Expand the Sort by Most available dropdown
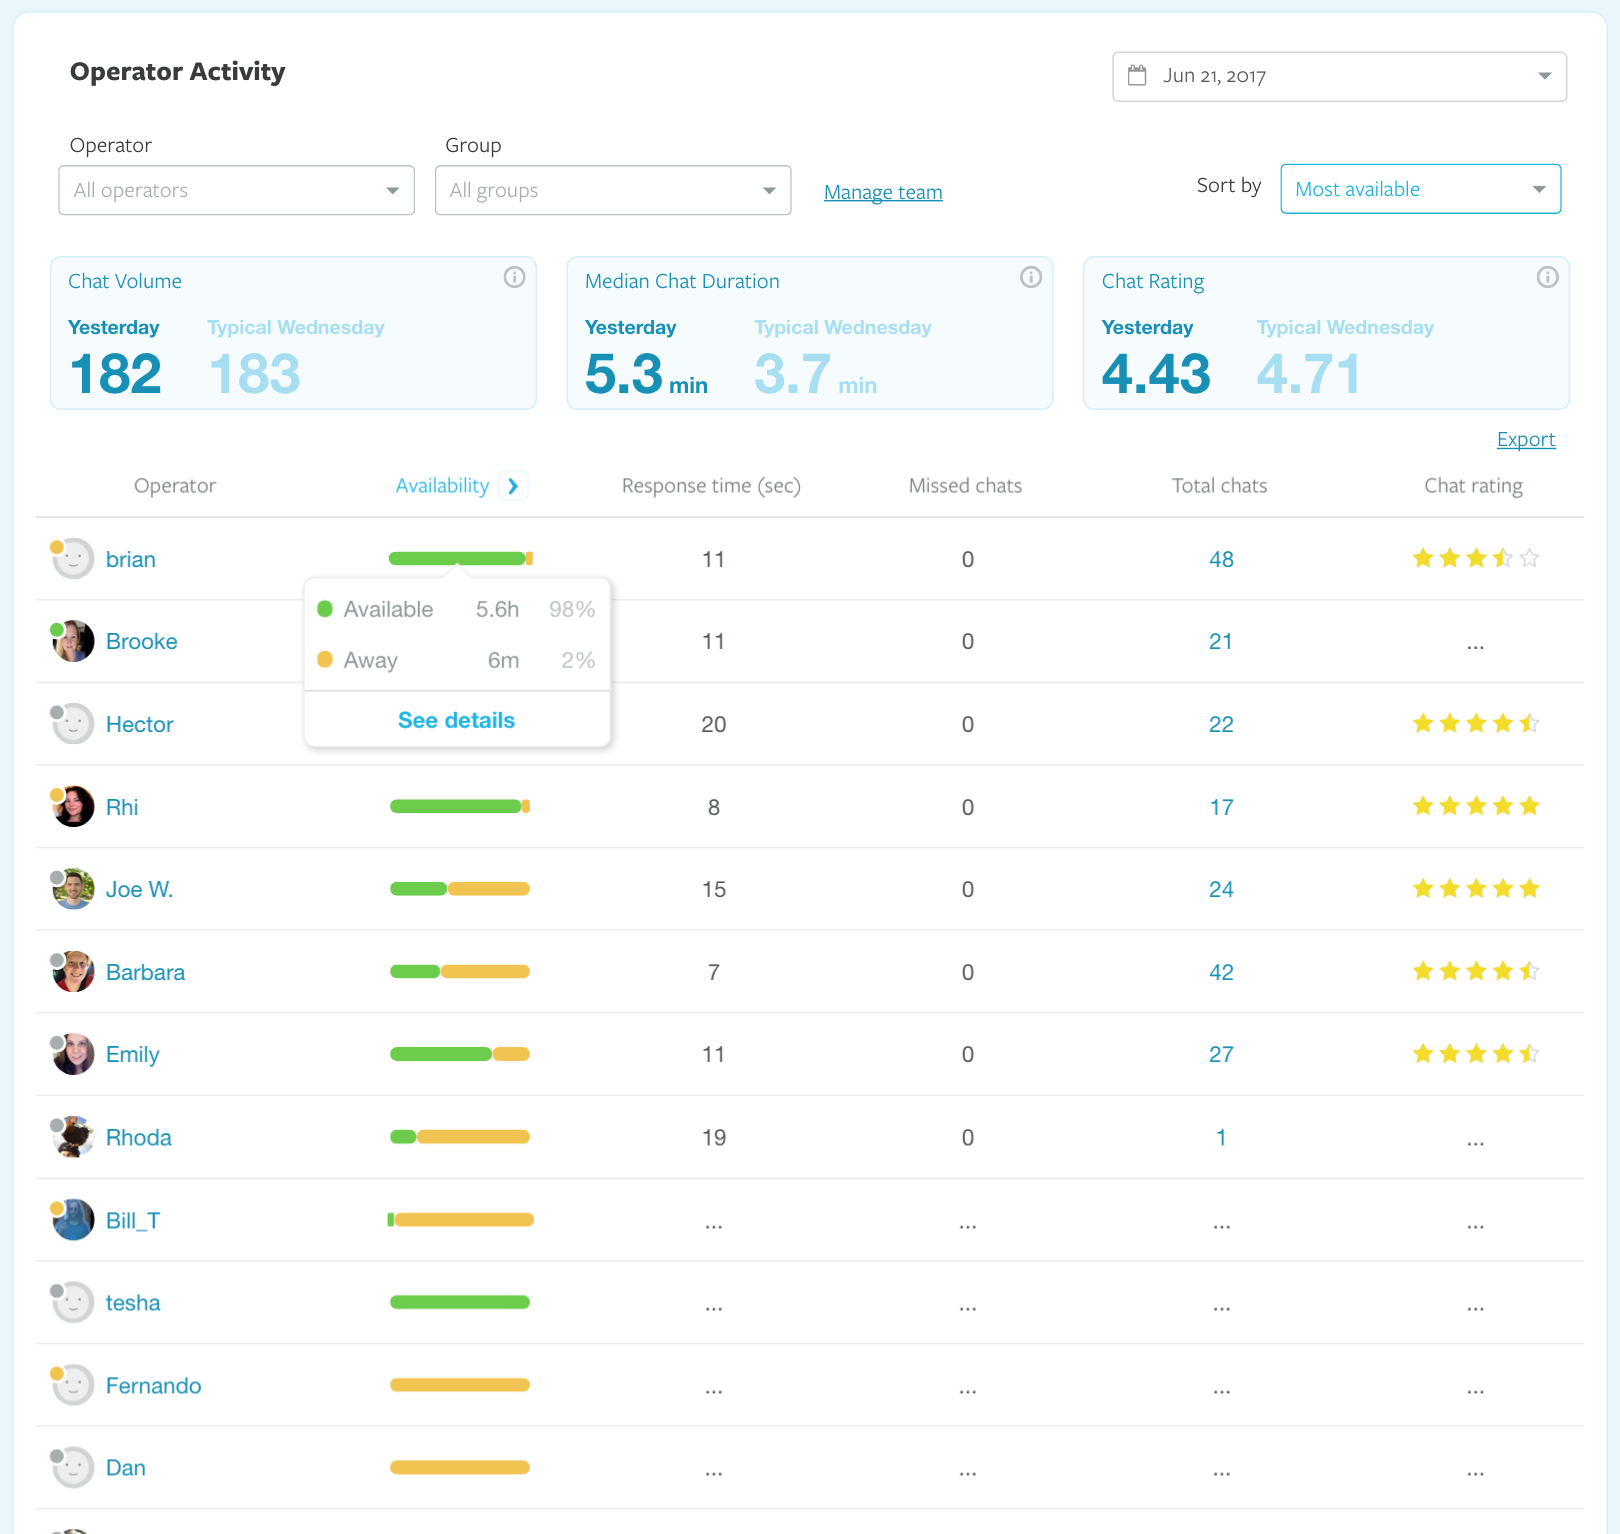Screen dimensions: 1620x1534 point(1420,189)
